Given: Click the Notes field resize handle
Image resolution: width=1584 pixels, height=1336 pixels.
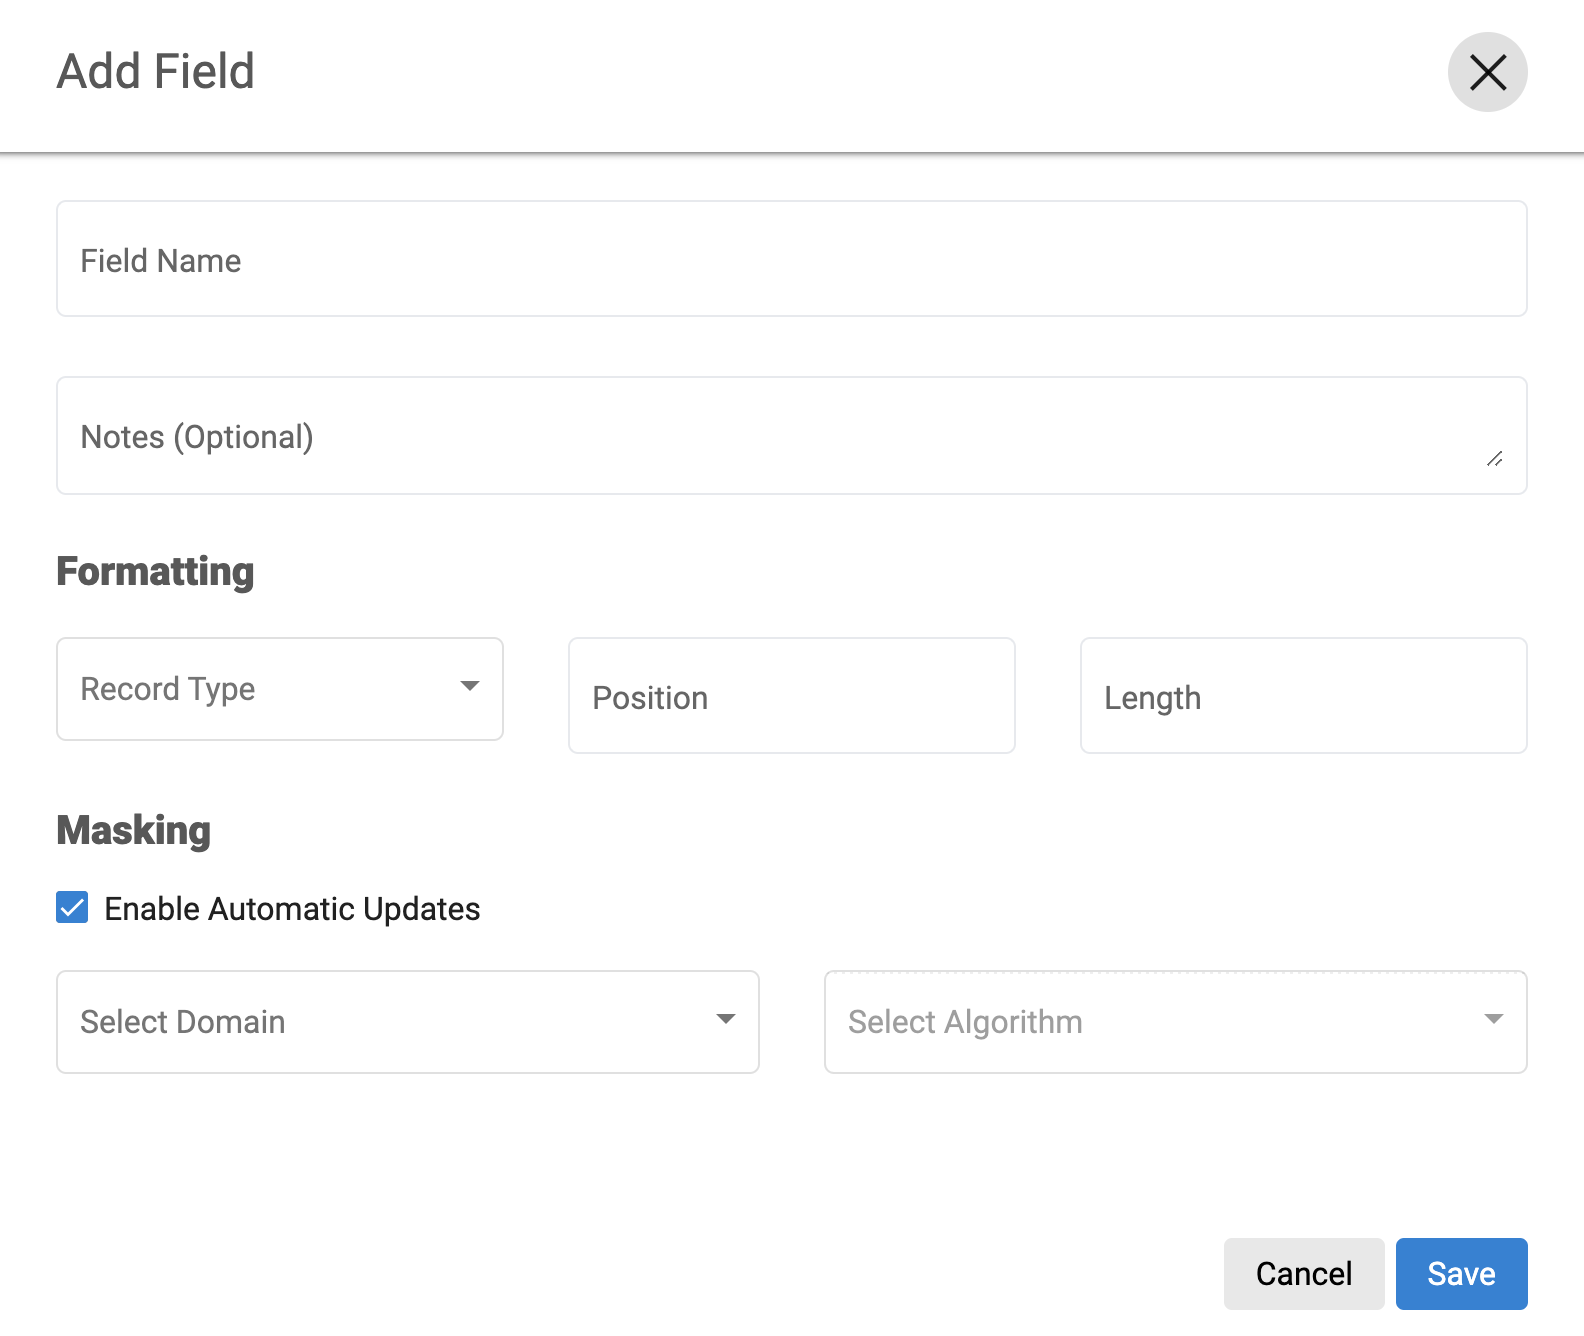Looking at the screenshot, I should tap(1494, 459).
